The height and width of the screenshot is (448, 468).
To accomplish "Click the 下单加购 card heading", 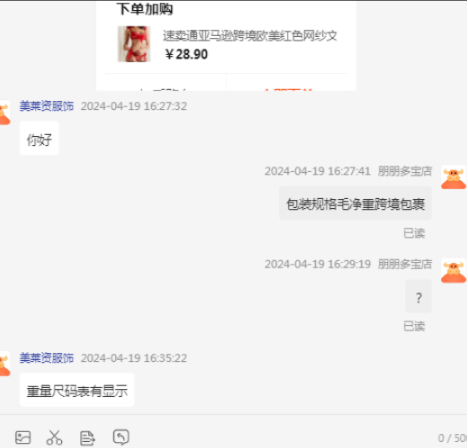I will (x=145, y=9).
